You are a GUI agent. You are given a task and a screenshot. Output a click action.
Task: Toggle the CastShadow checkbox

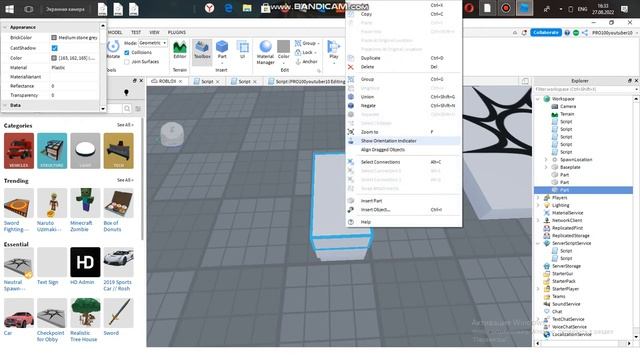click(54, 48)
